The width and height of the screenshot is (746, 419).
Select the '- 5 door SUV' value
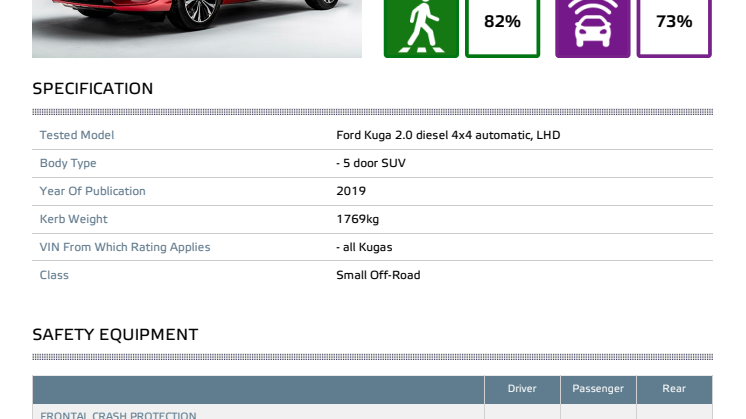tap(371, 163)
